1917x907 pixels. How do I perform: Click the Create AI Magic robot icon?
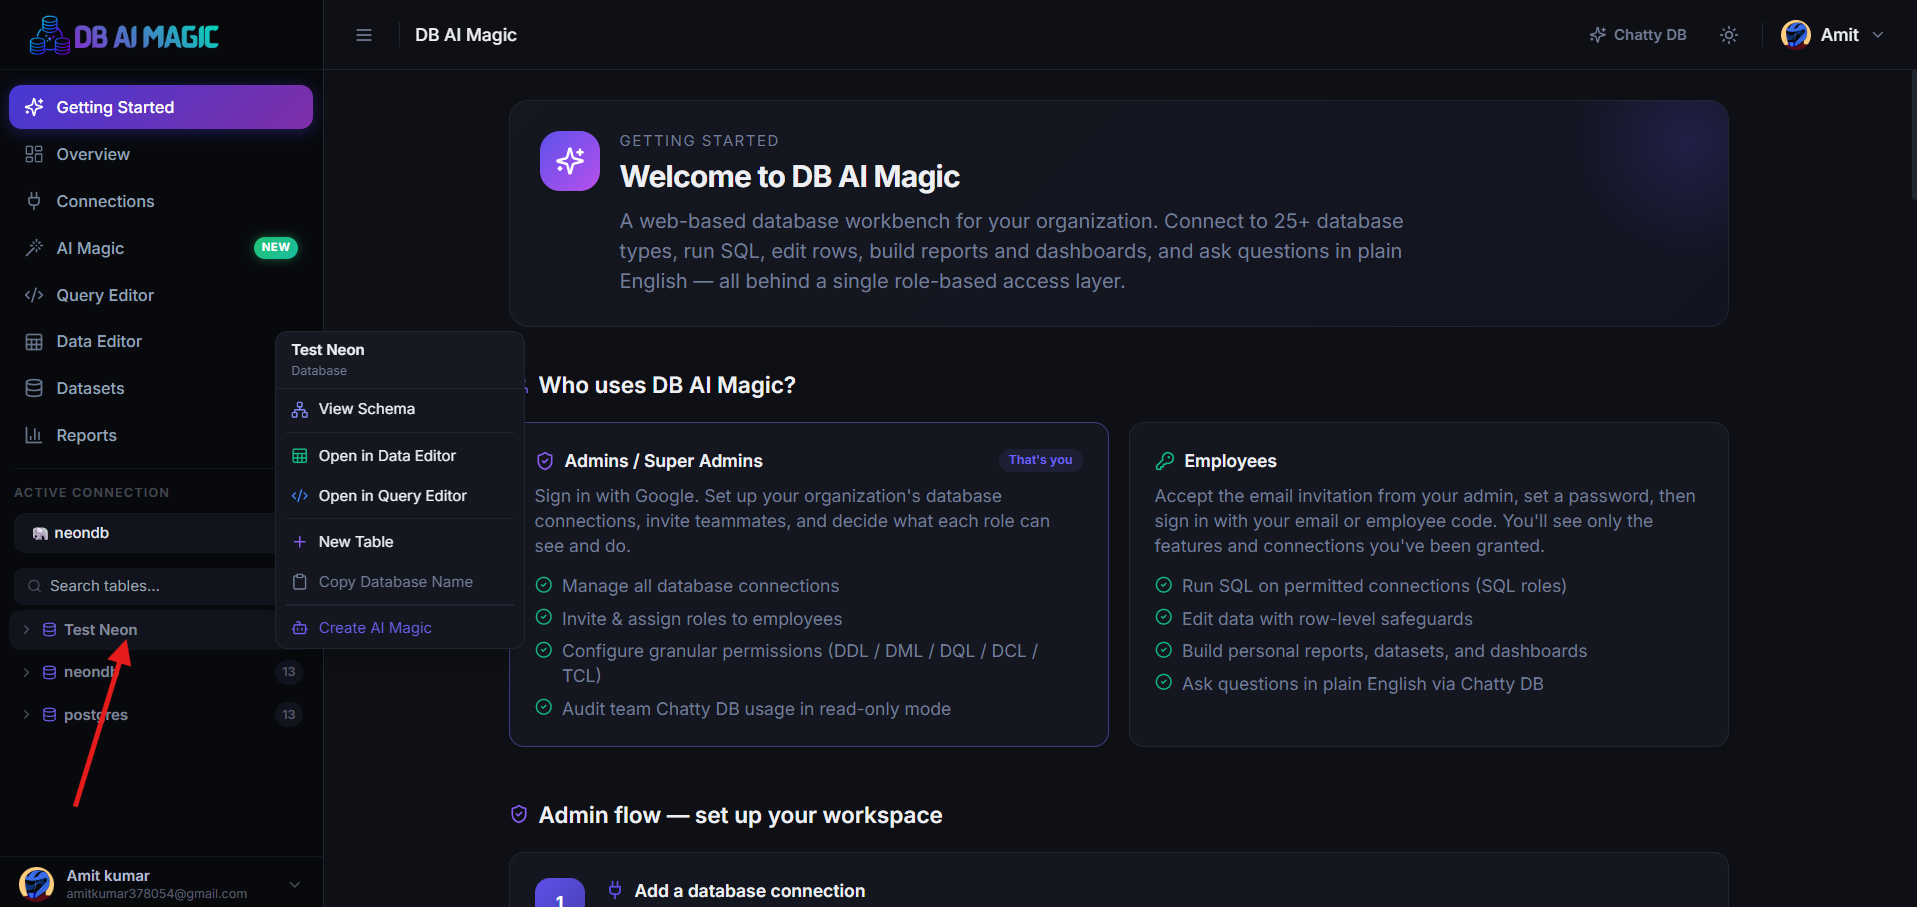pyautogui.click(x=299, y=628)
